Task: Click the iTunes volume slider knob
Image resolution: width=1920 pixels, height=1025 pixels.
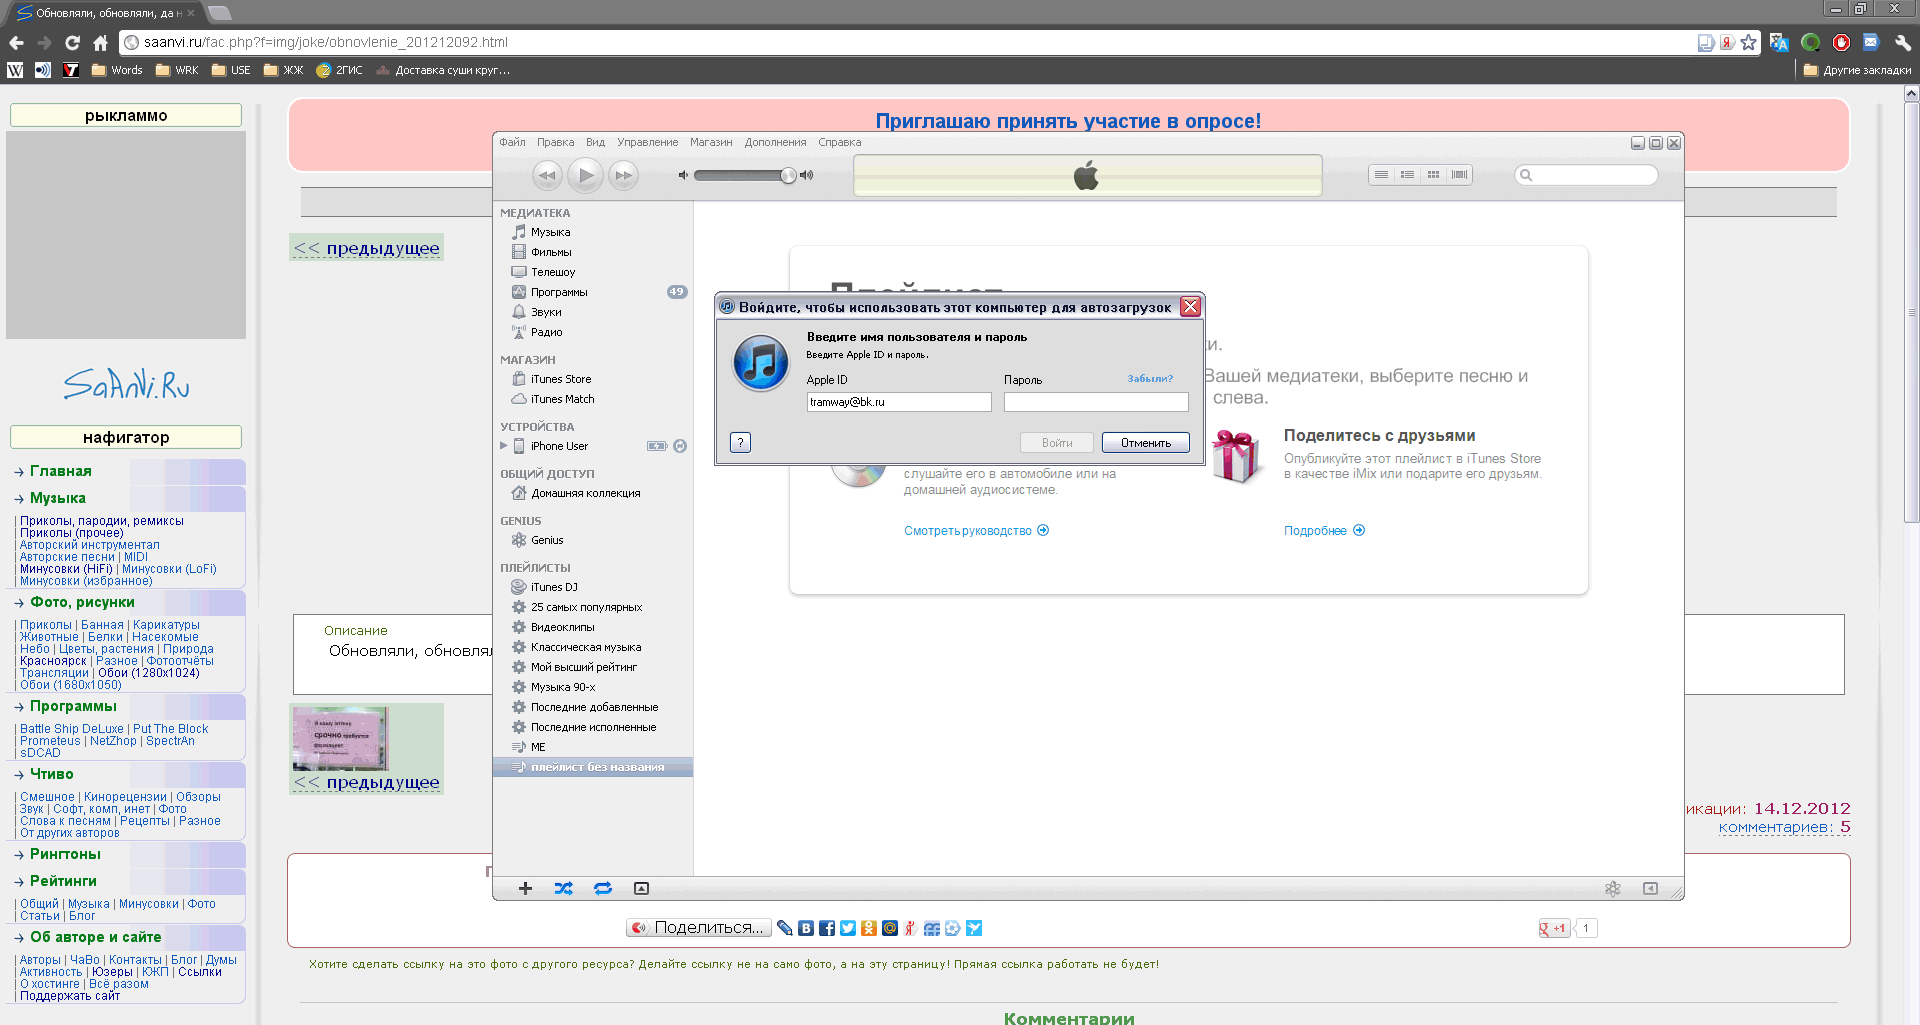Action: click(x=788, y=175)
